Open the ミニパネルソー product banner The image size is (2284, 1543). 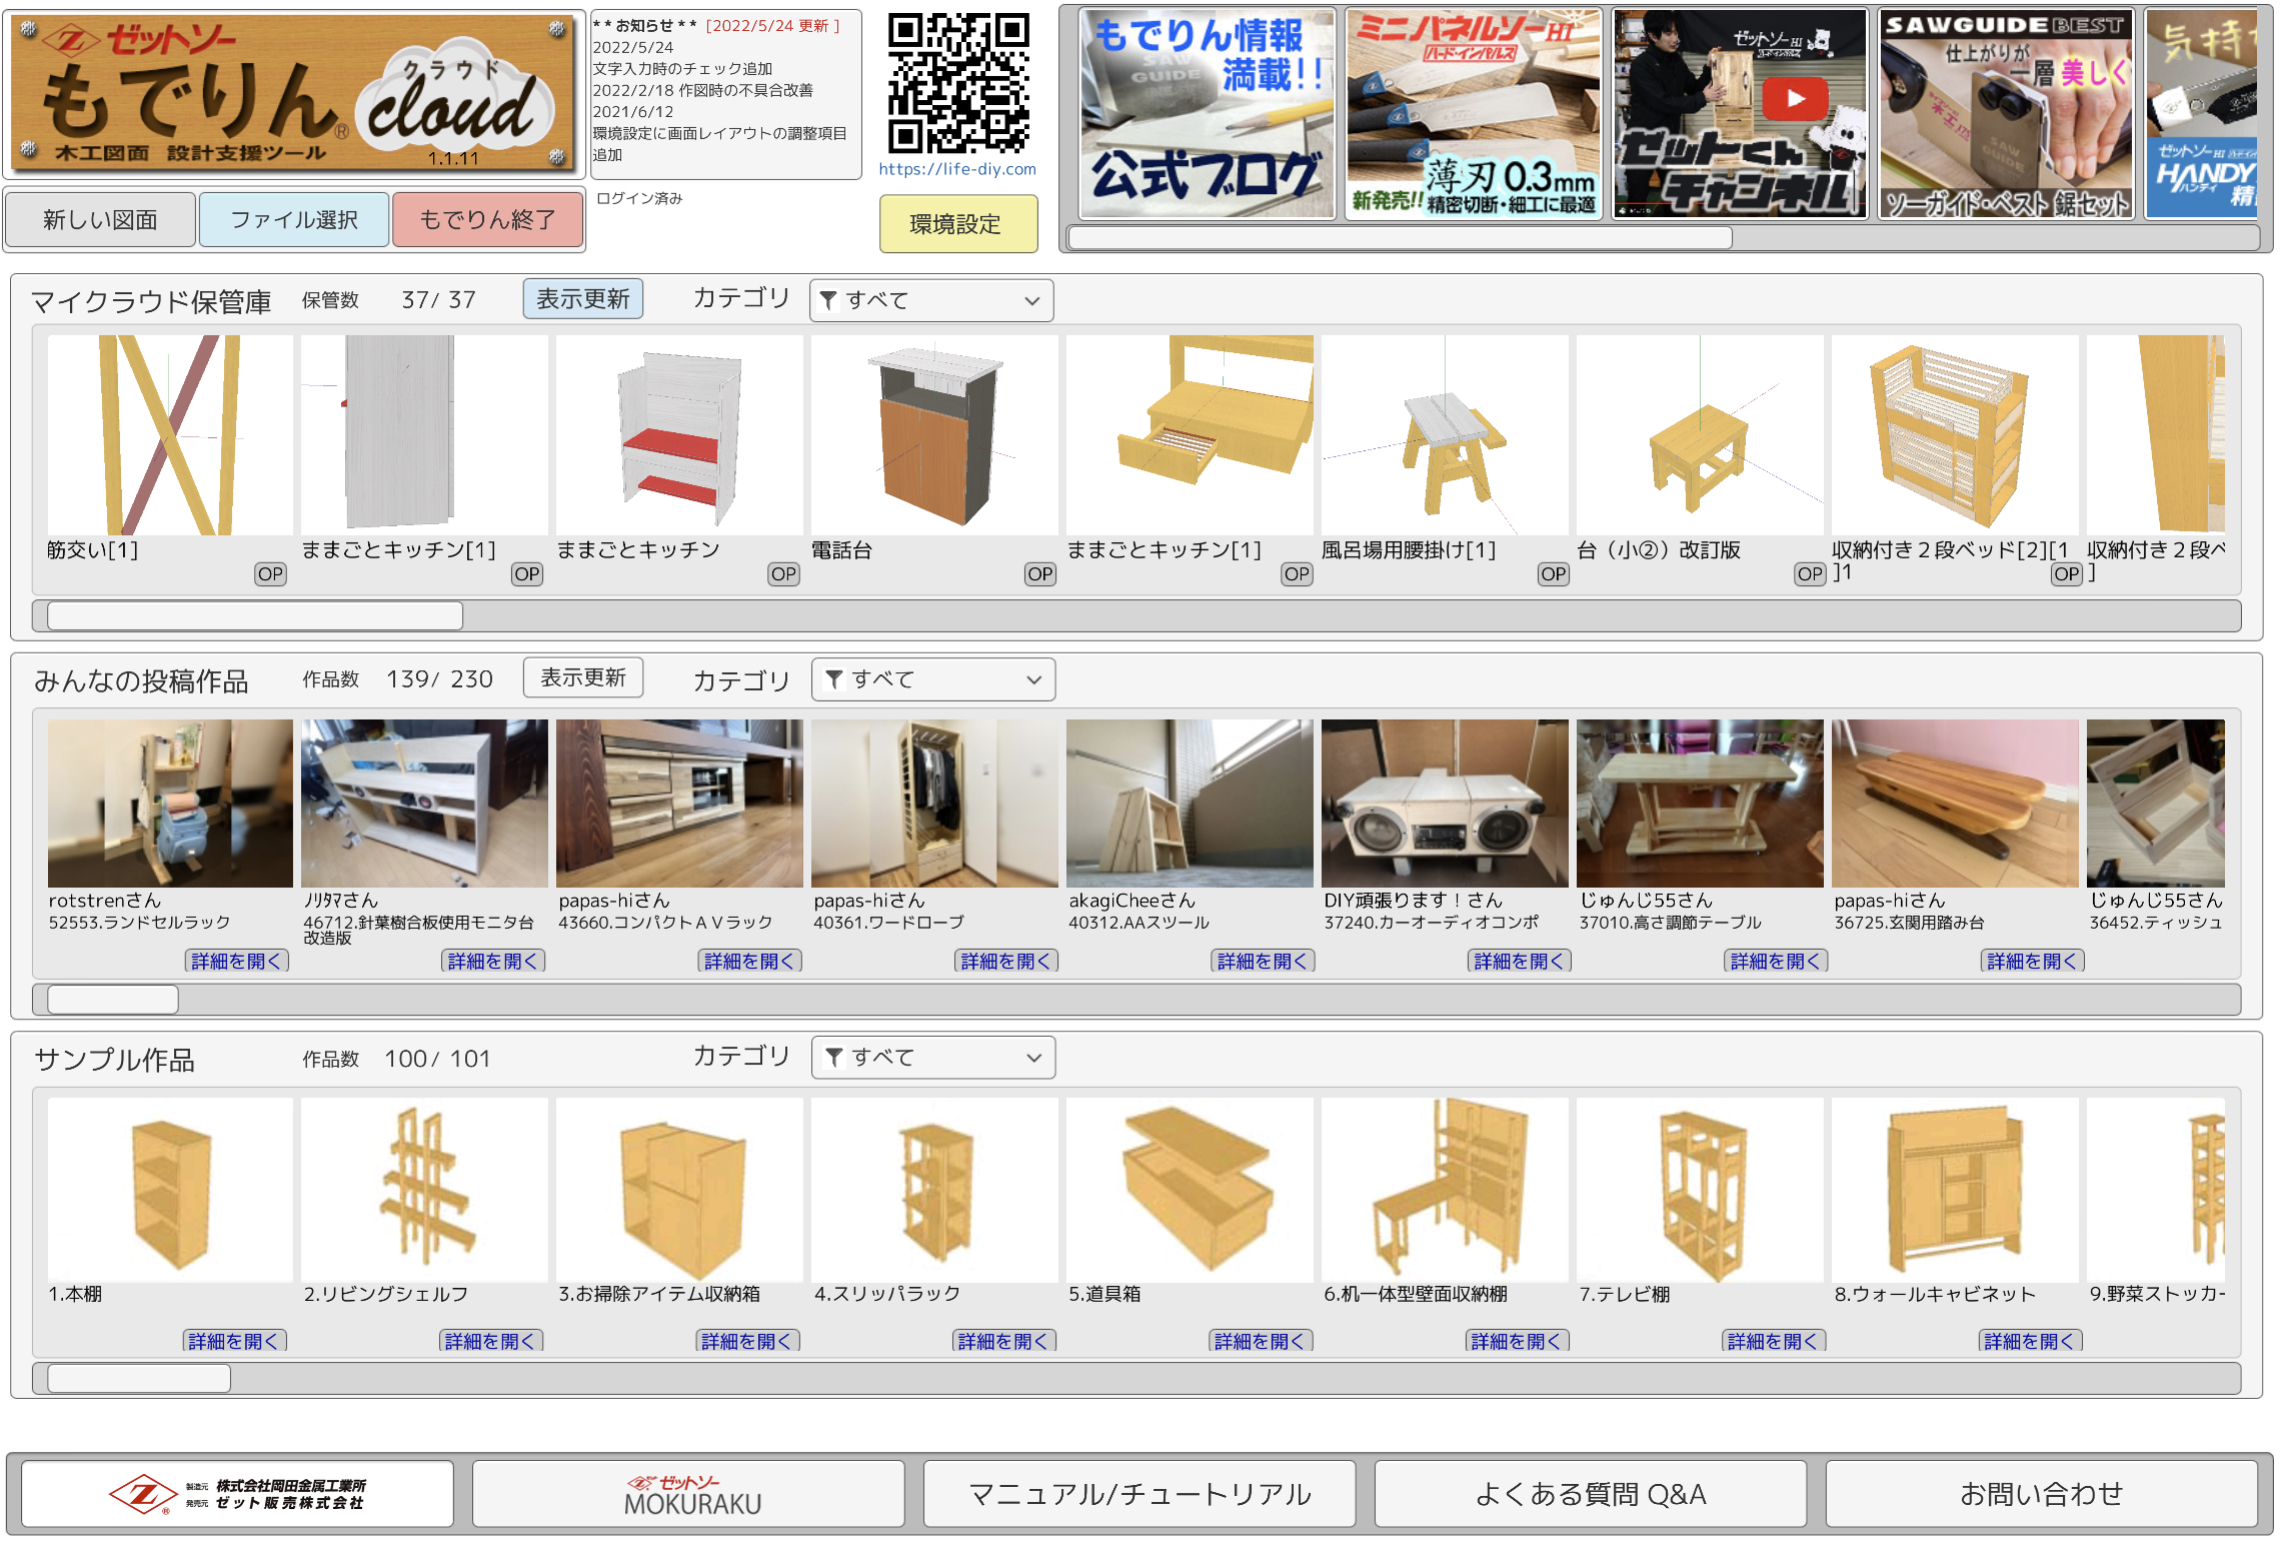tap(1472, 112)
